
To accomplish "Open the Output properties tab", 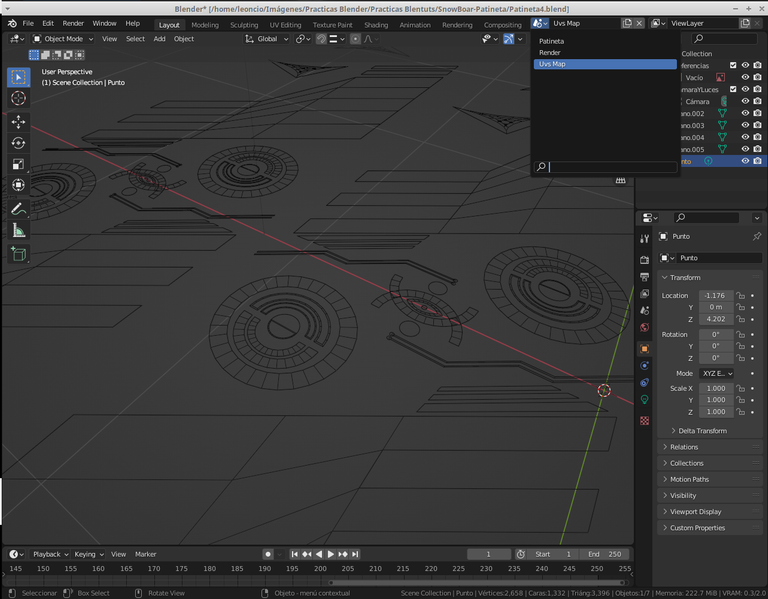I will 645,277.
